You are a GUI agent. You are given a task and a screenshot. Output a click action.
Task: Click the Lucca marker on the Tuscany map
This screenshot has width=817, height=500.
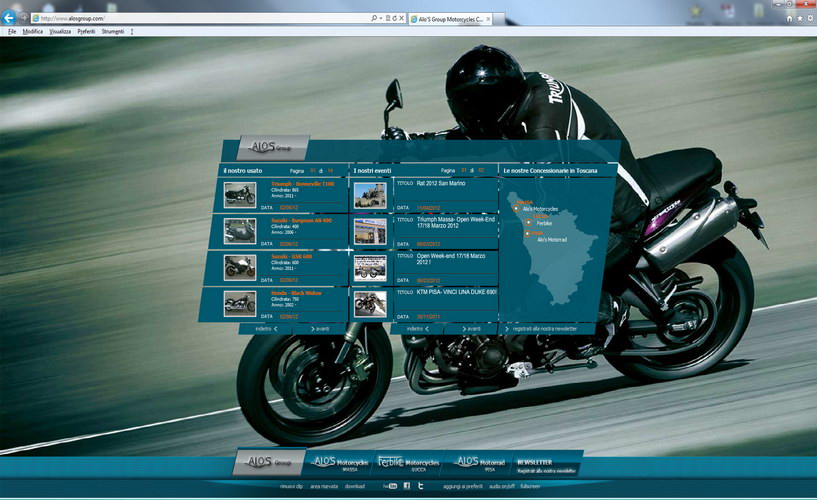coord(528,222)
